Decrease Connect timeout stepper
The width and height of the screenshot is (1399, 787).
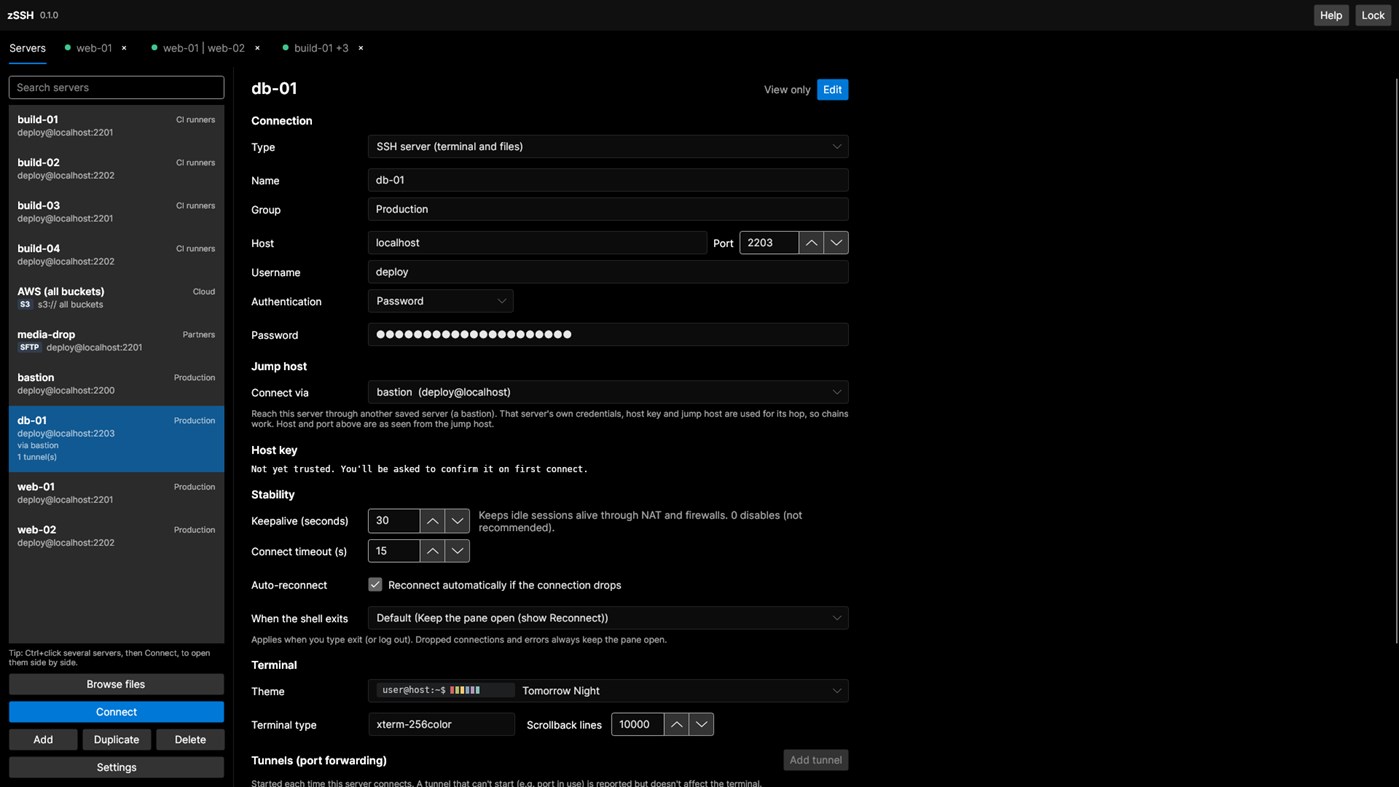point(457,551)
